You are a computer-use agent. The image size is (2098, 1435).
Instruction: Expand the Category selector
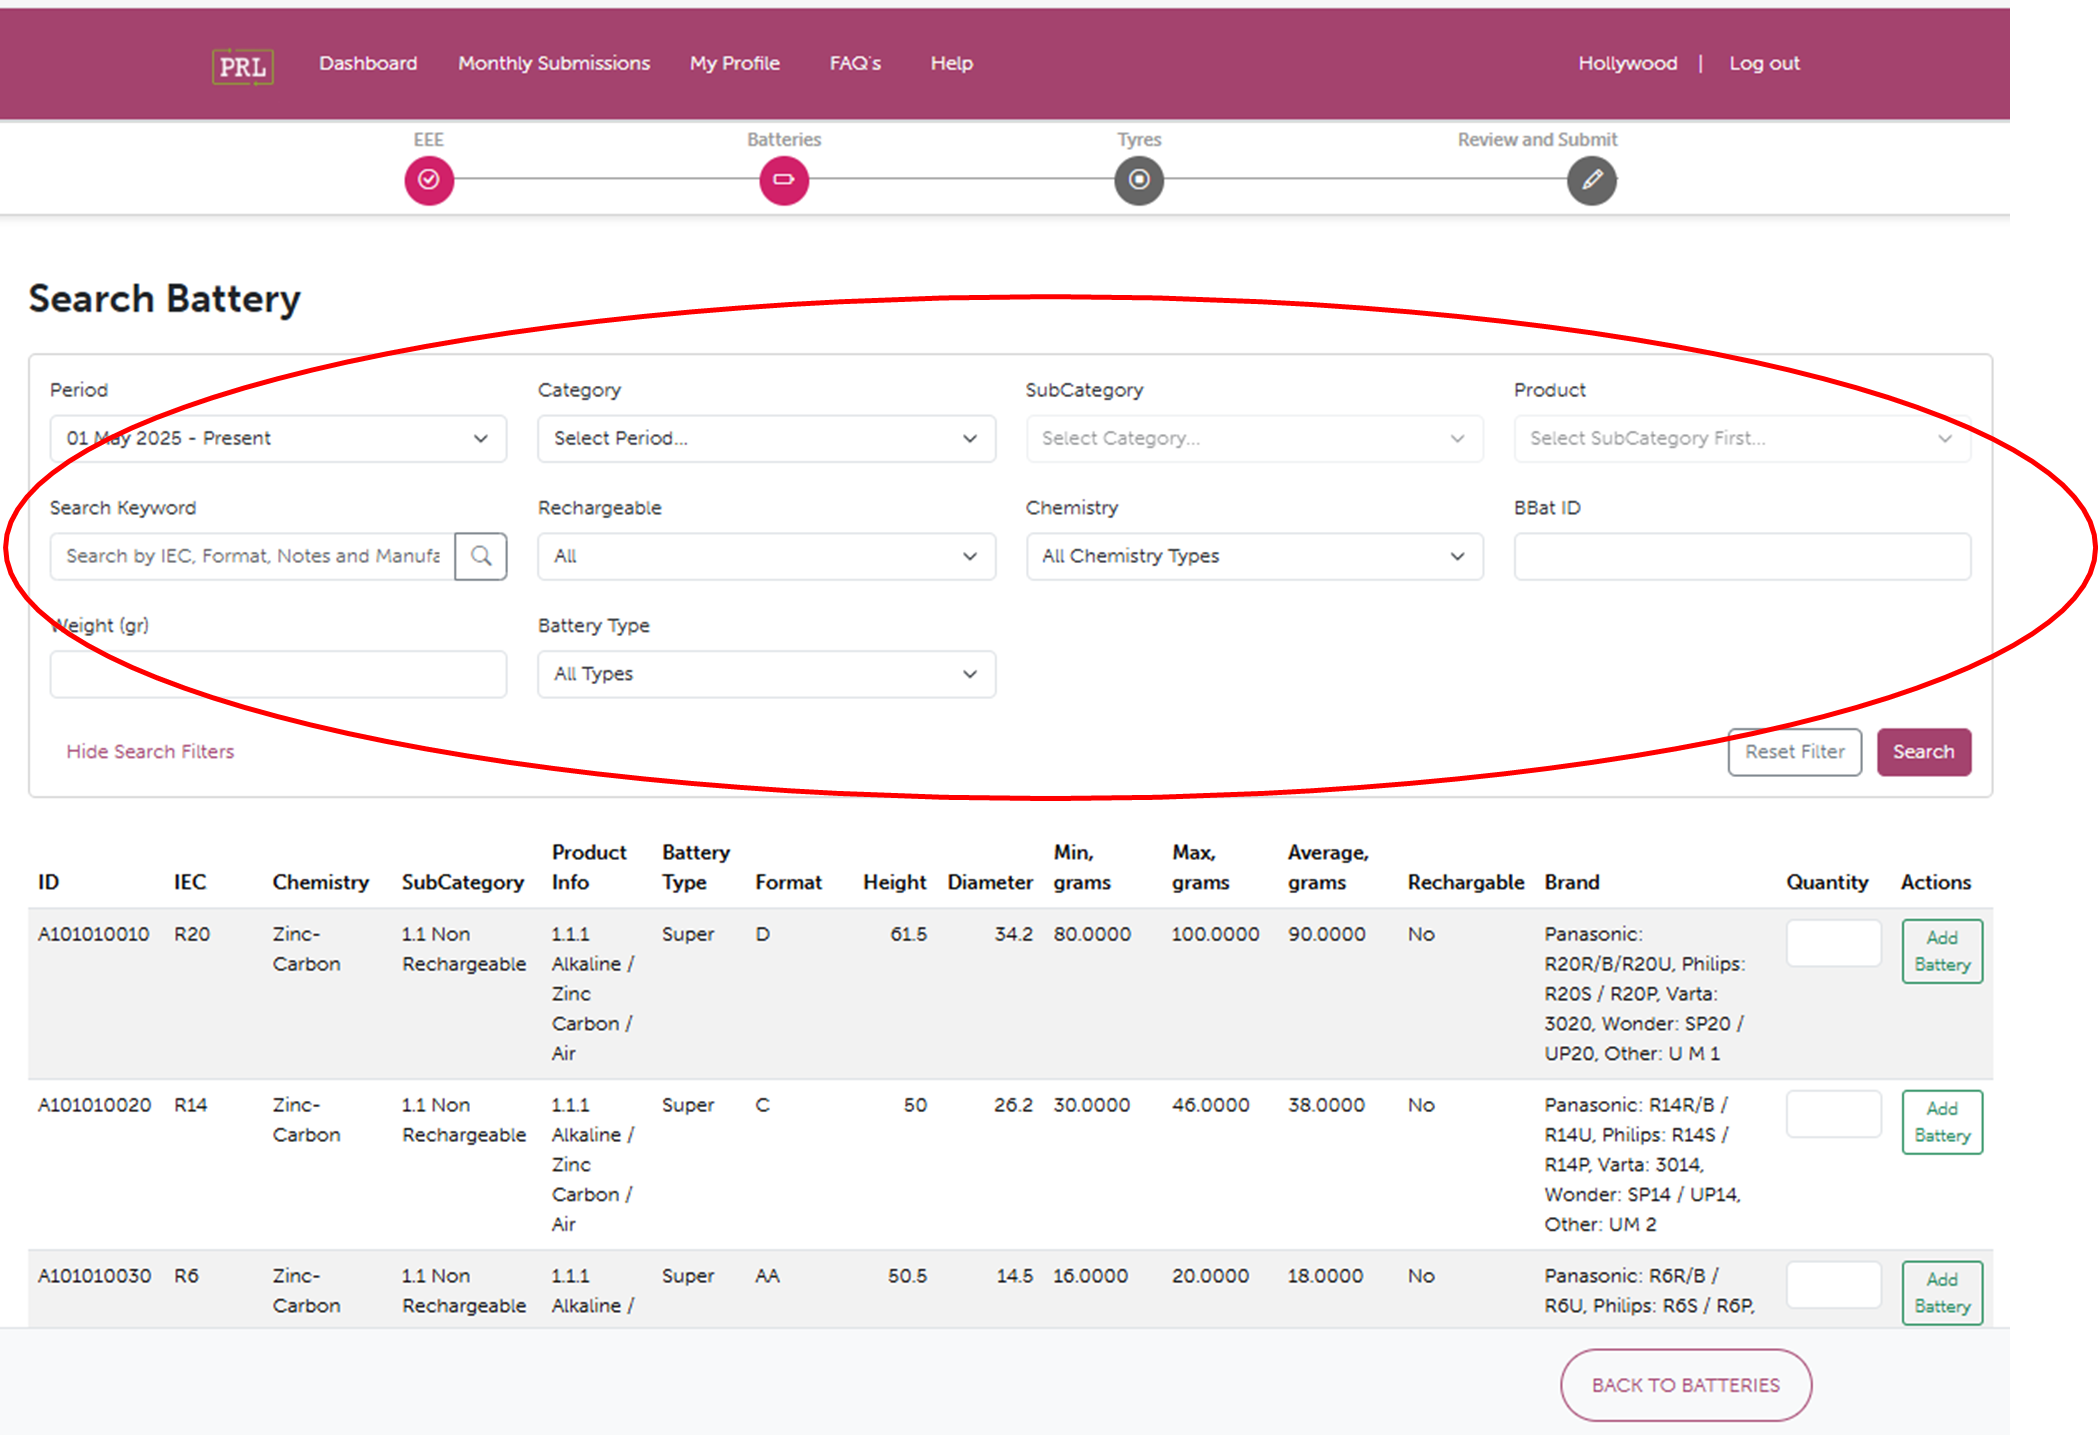click(x=766, y=438)
